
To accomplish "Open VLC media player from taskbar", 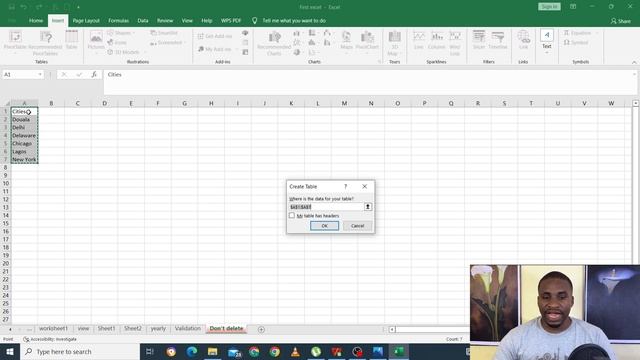I will click(x=295, y=351).
